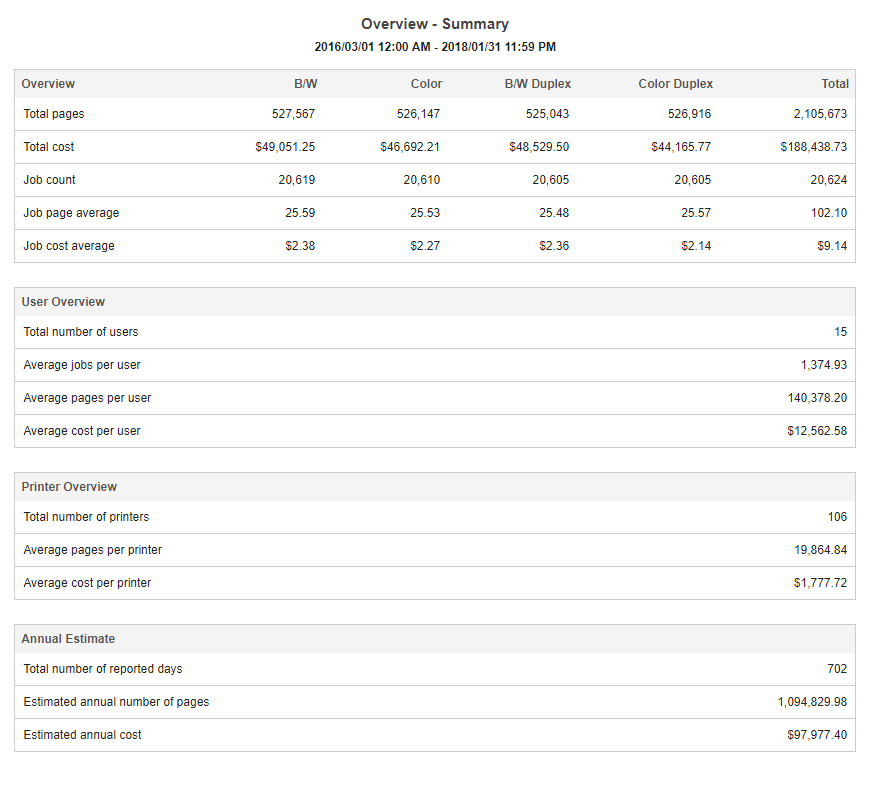Click the Total number of reported days value
Viewport: 884px width, 785px height.
[839, 668]
